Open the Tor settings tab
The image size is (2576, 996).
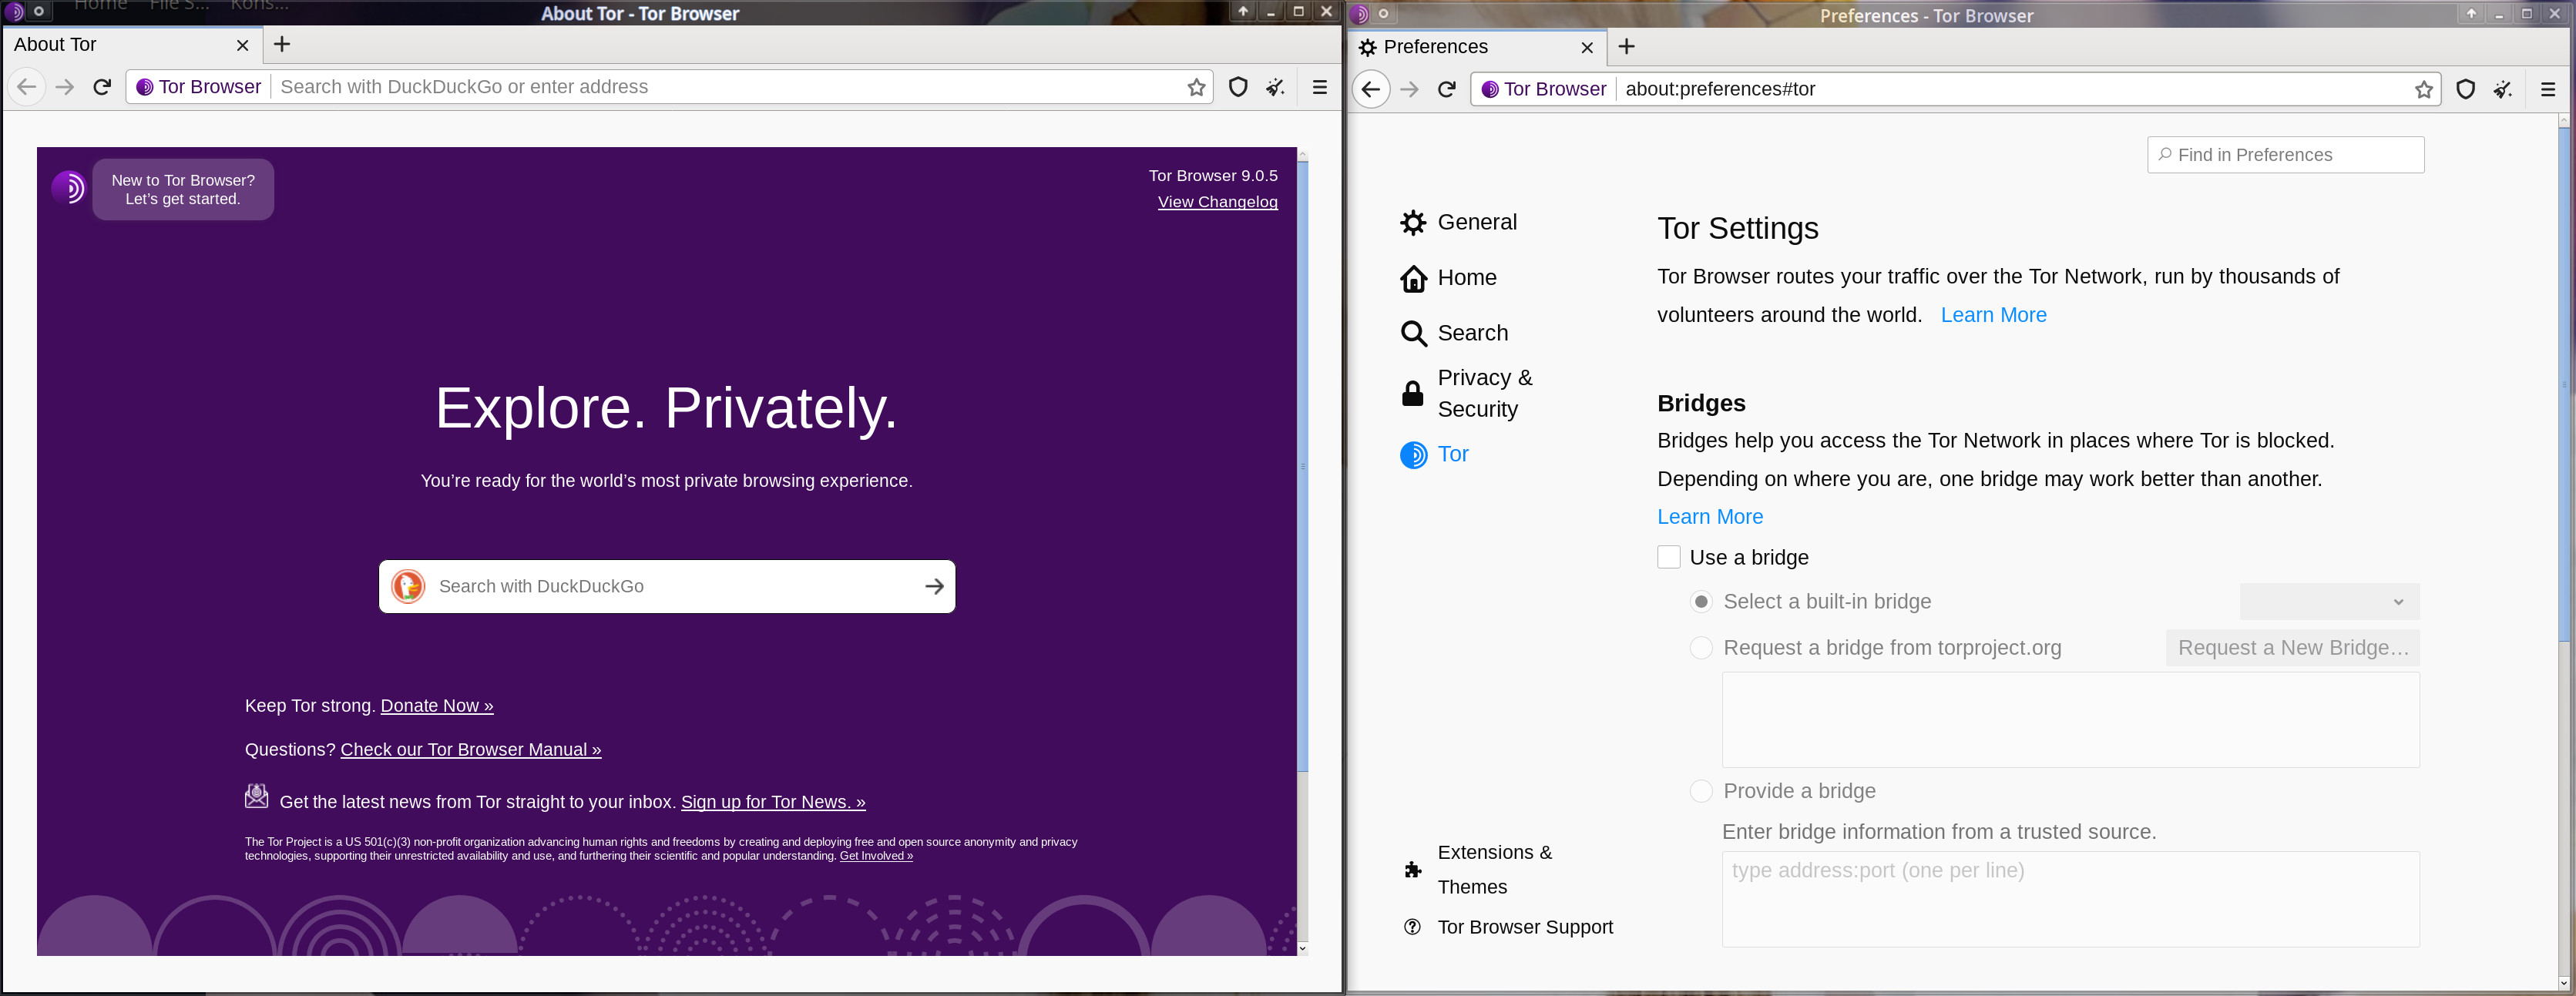pyautogui.click(x=1453, y=454)
